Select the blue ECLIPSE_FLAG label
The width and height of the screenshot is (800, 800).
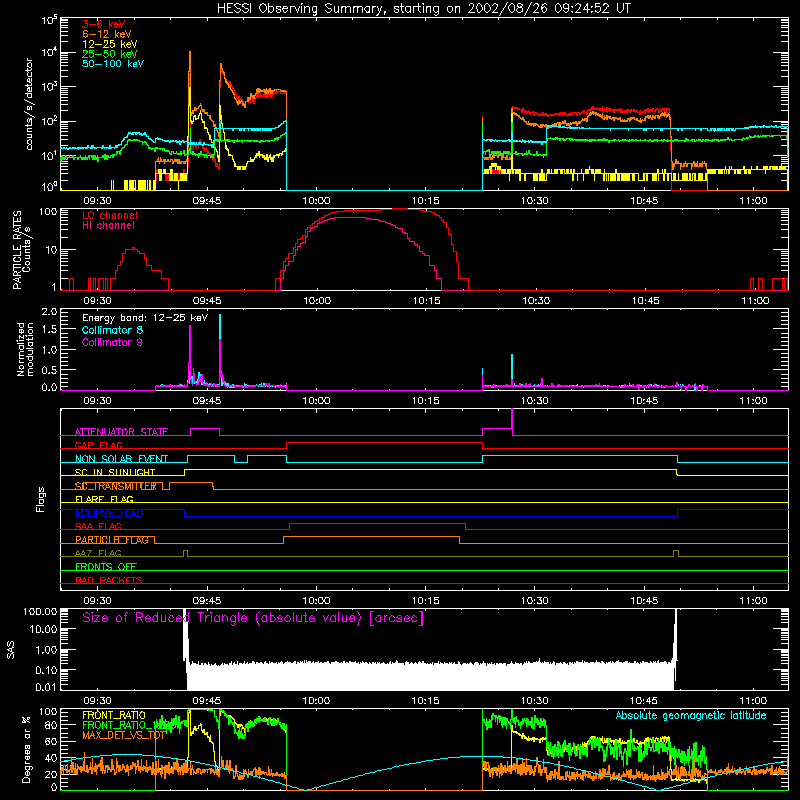[x=109, y=513]
